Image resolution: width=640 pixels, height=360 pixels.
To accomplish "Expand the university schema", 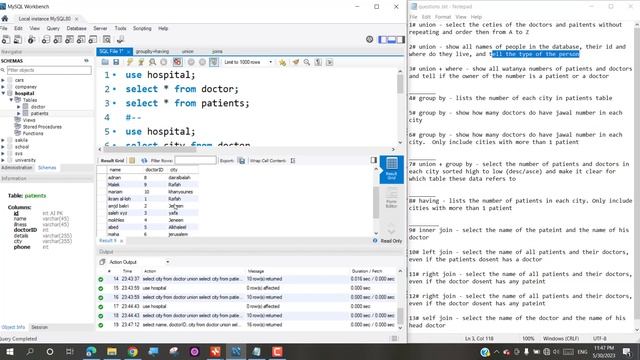I will pos(3,160).
